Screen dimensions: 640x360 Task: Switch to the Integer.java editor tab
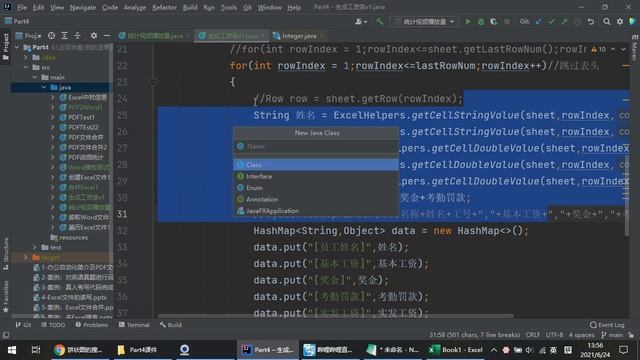click(x=299, y=36)
